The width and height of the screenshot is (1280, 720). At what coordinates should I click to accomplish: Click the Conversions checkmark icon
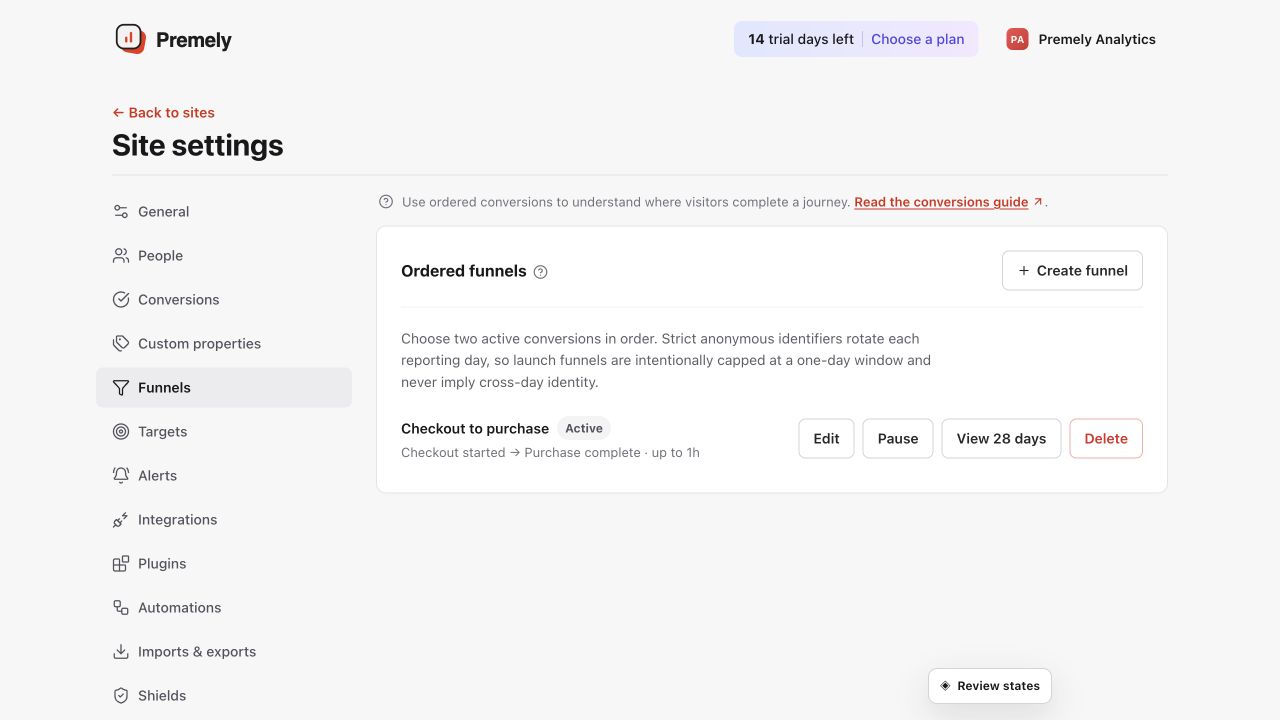(x=121, y=300)
